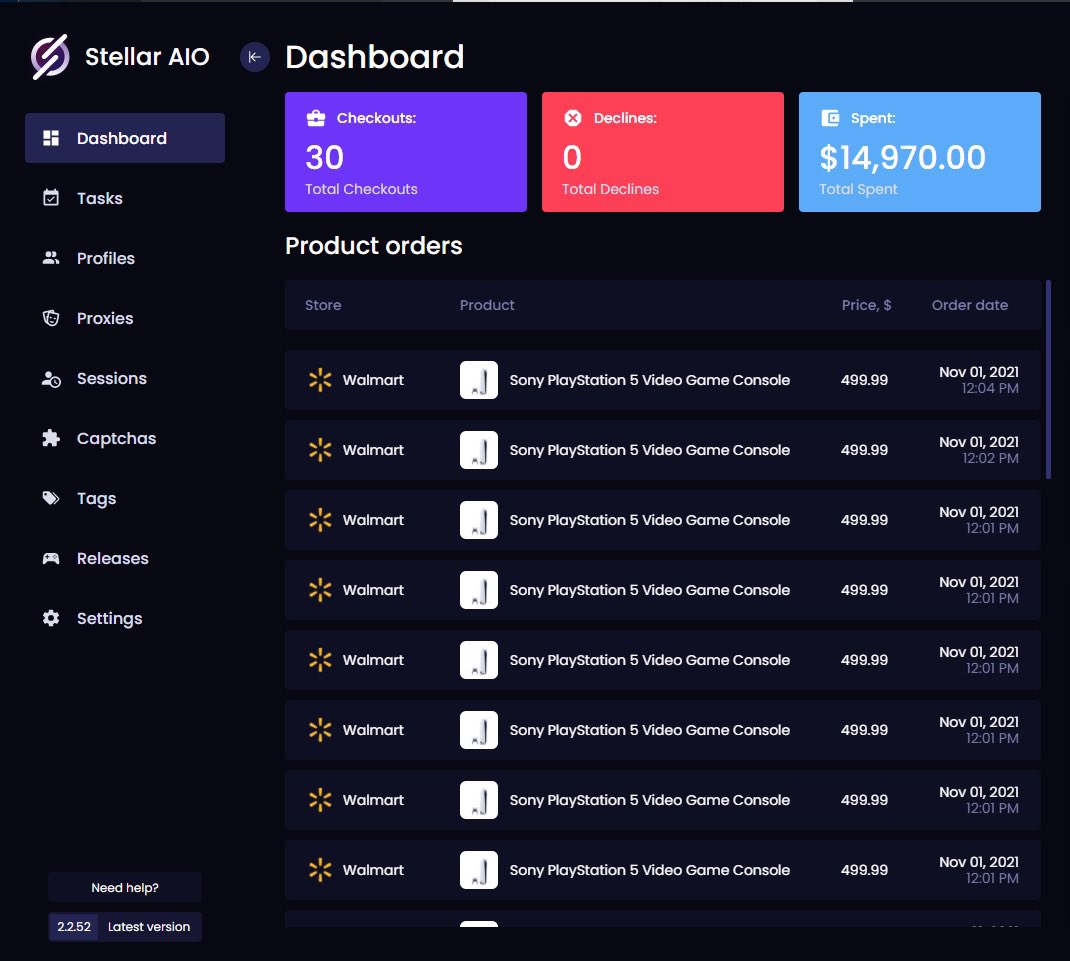1070x961 pixels.
Task: Click the Tags label icon
Action: [x=51, y=498]
